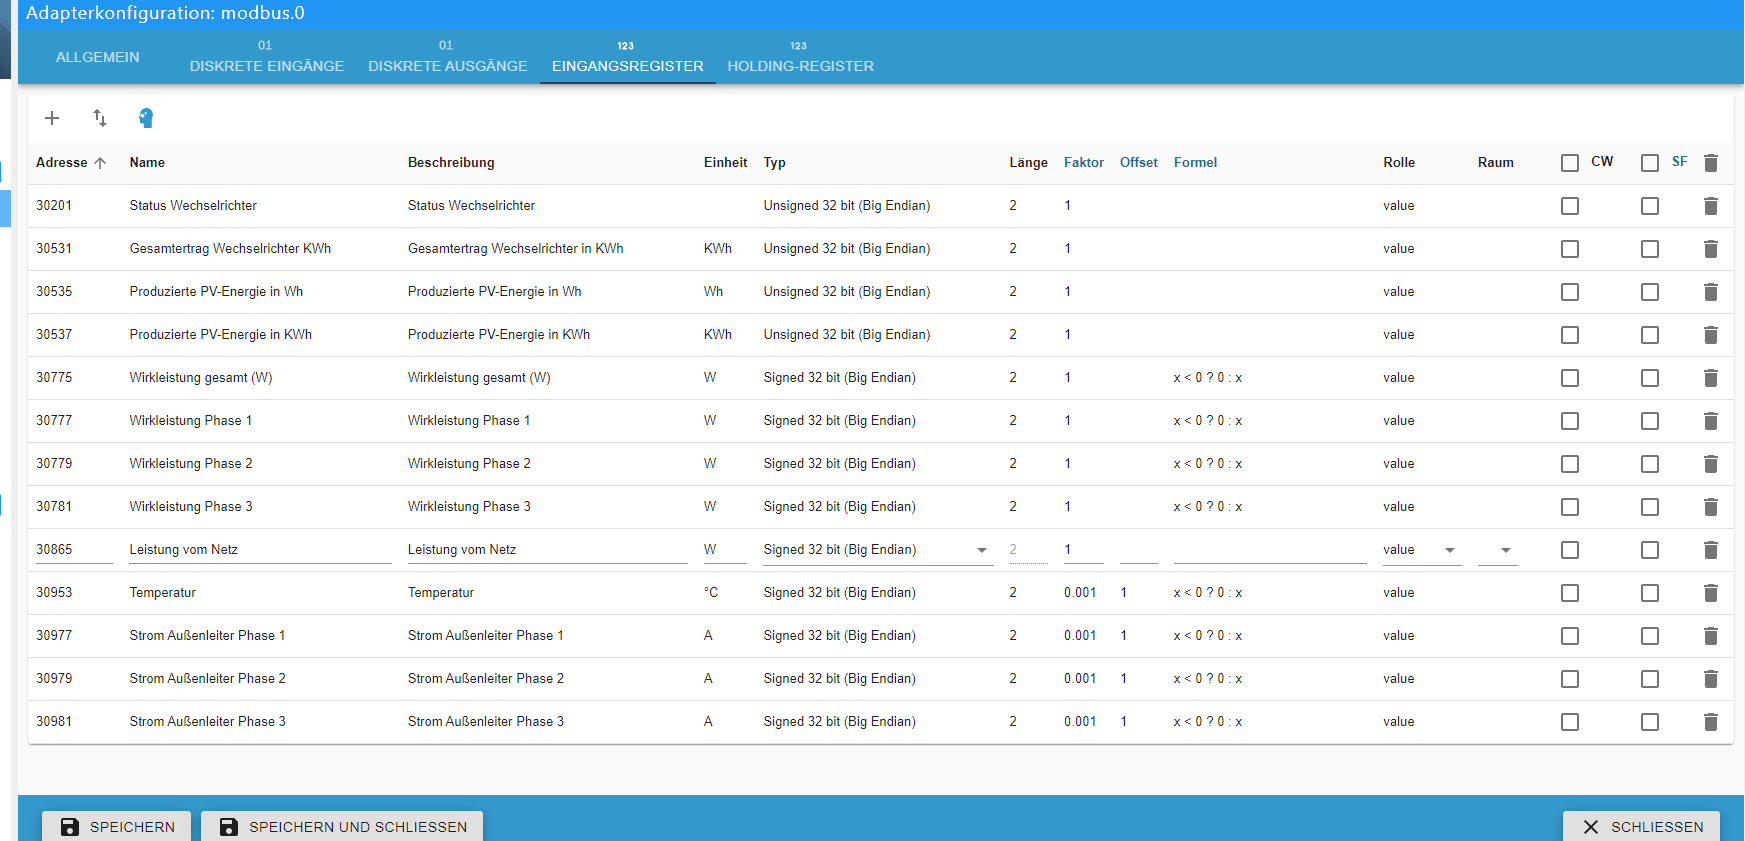
Task: Click the Formel input field in row 30865
Action: (1269, 550)
